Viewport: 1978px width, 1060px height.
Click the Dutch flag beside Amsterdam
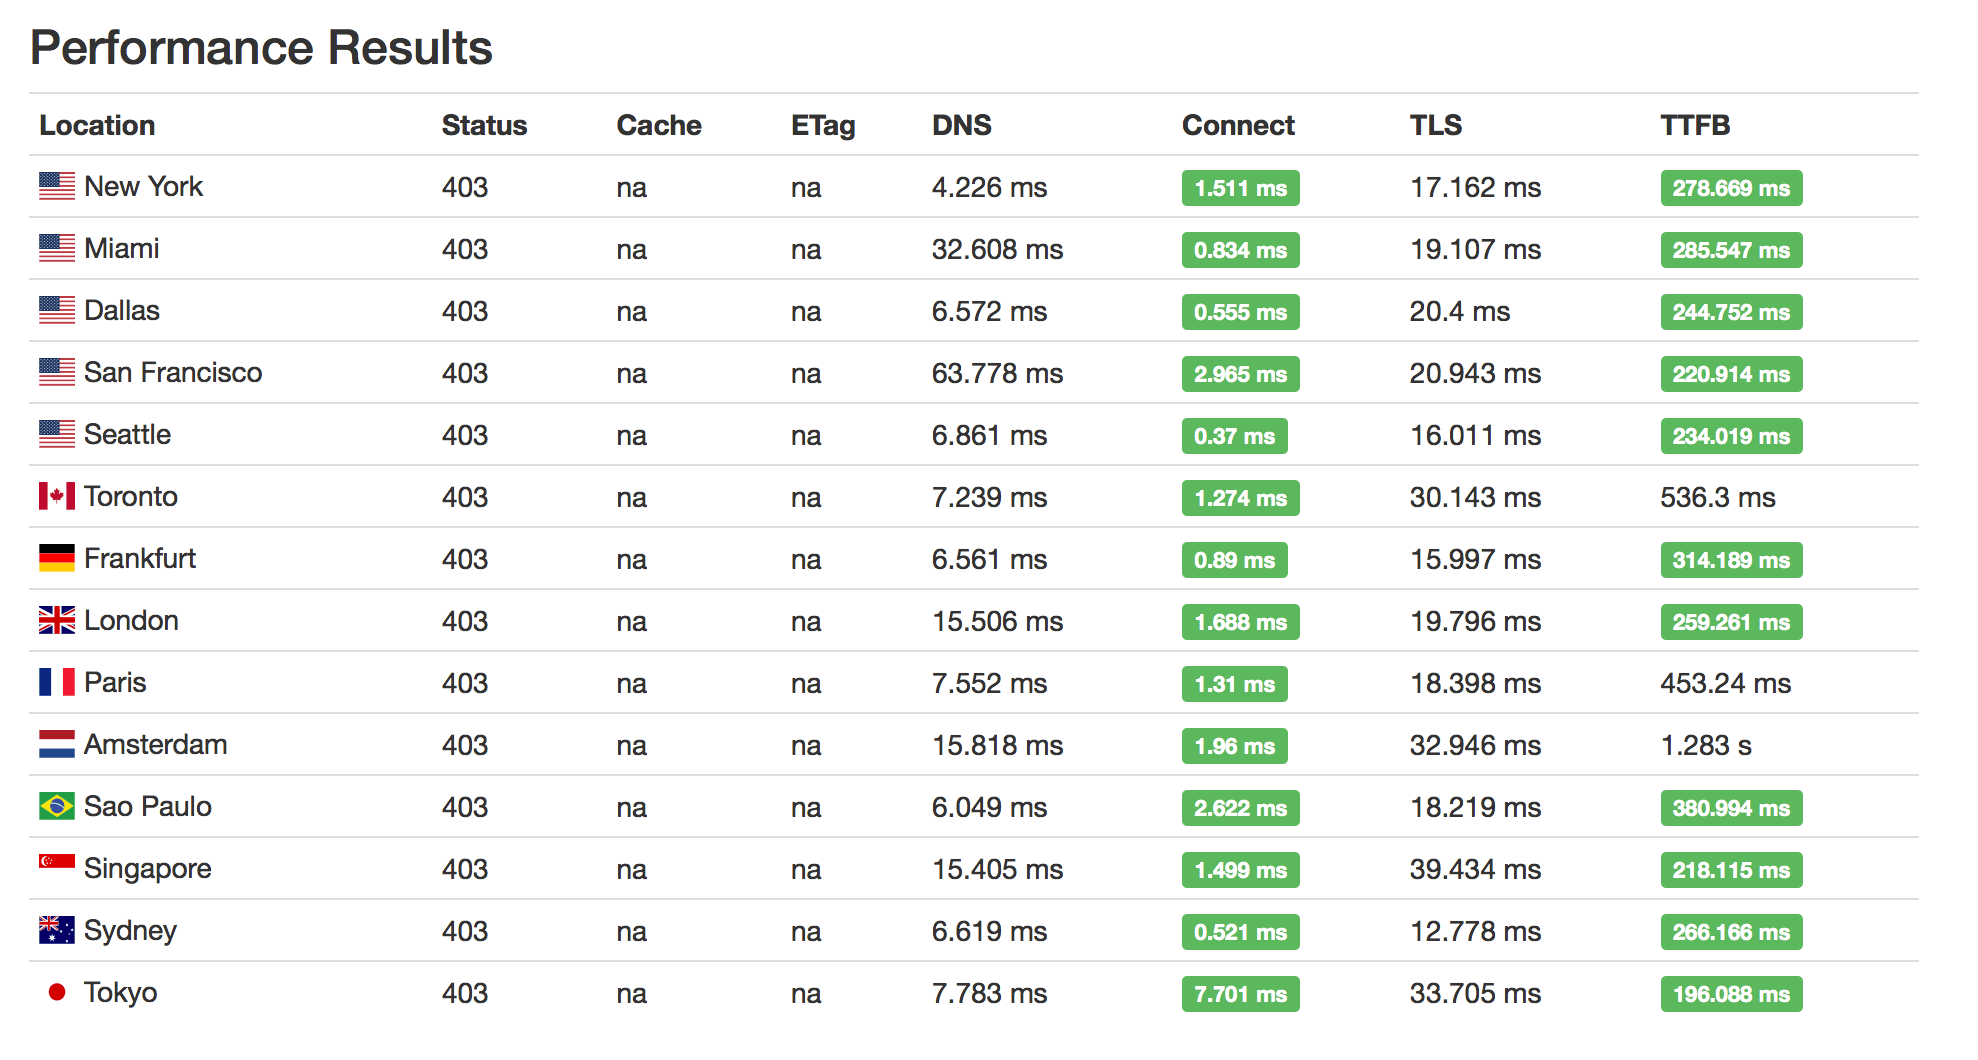point(57,744)
